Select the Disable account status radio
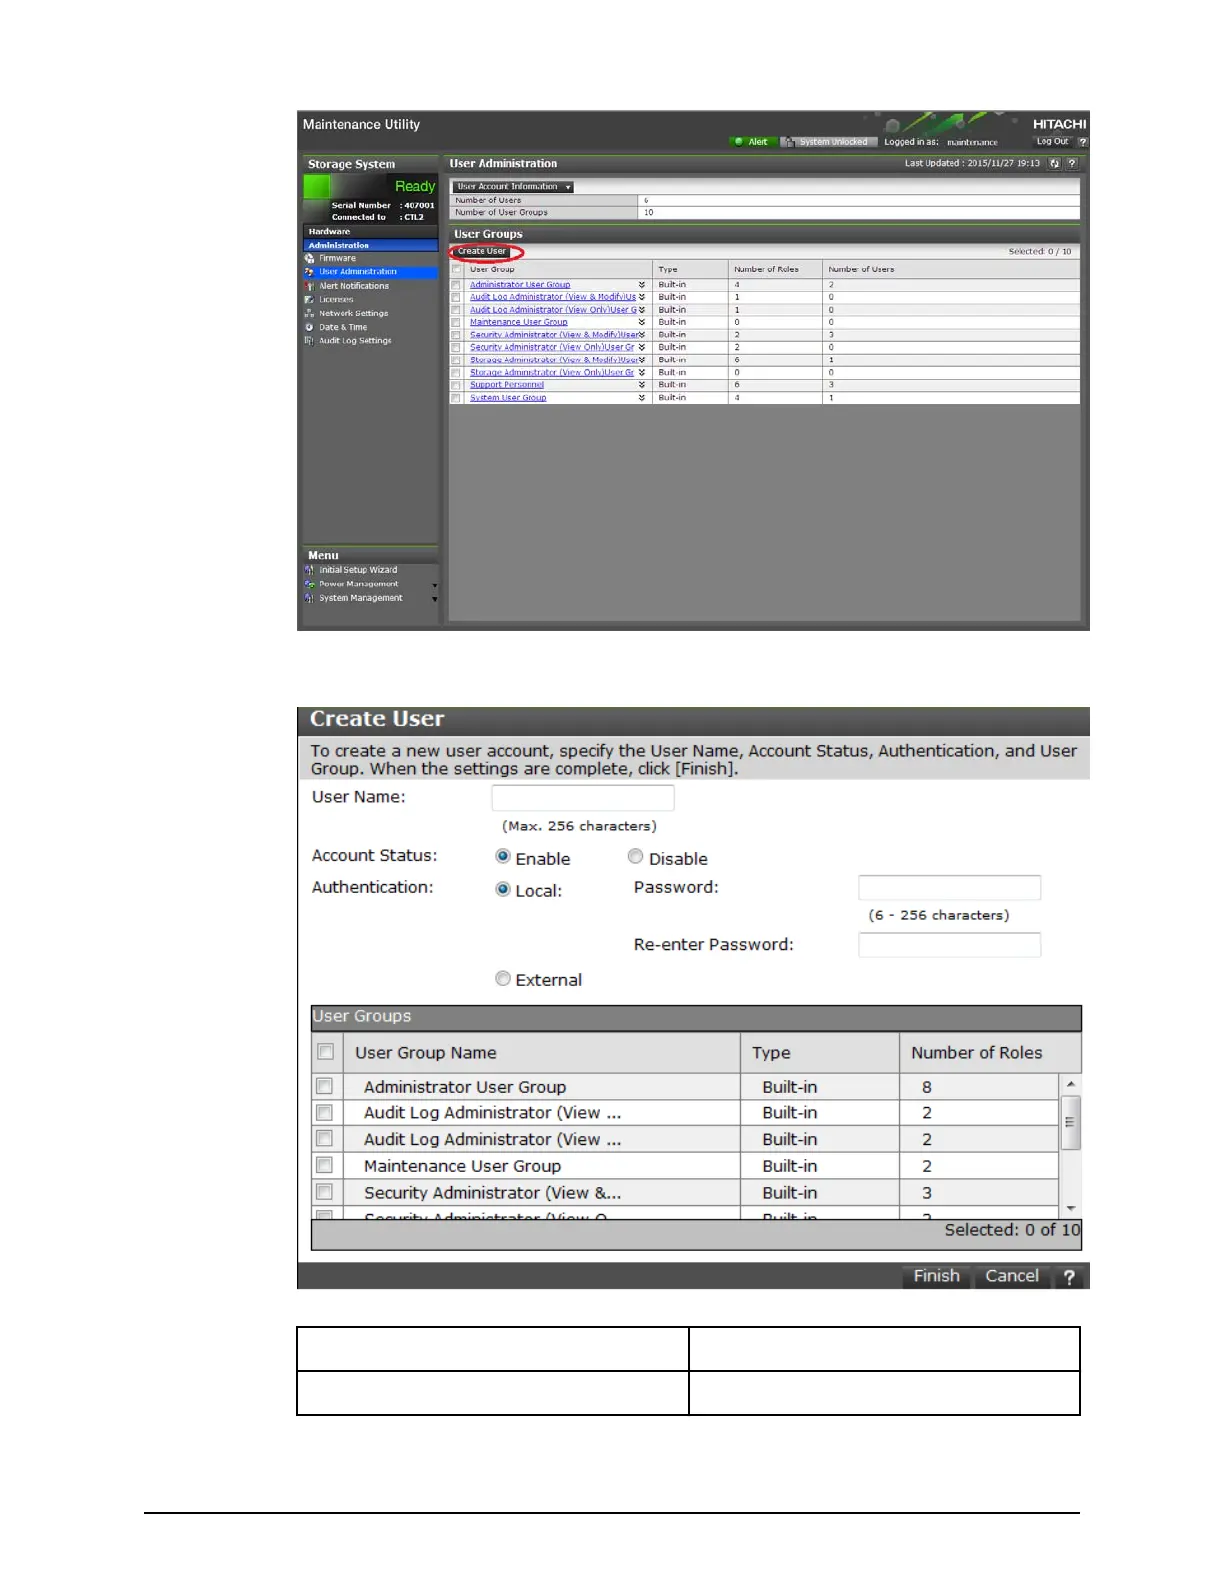Image resolution: width=1224 pixels, height=1584 pixels. click(635, 857)
